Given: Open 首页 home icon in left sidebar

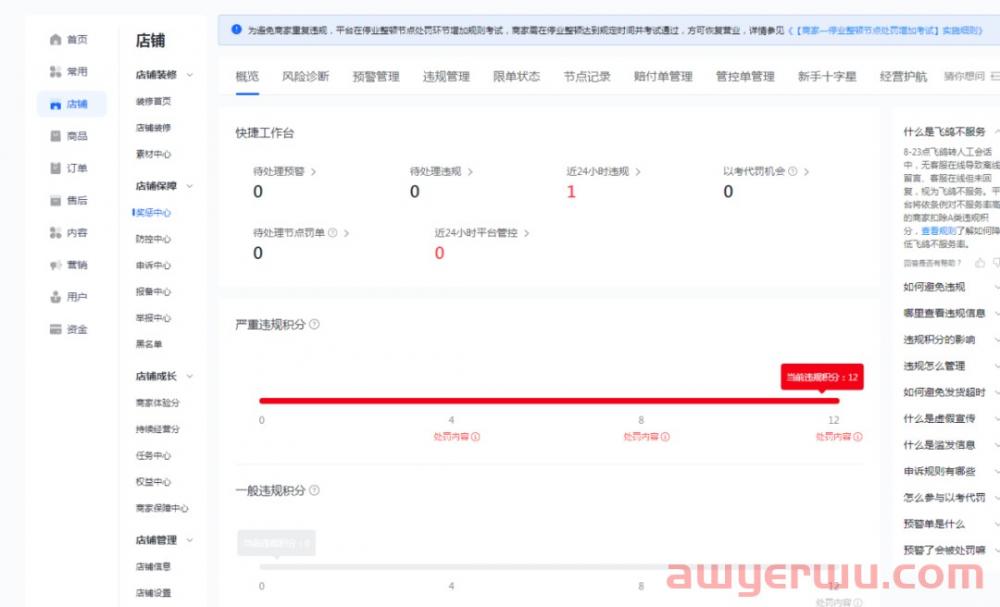Looking at the screenshot, I should pos(56,39).
